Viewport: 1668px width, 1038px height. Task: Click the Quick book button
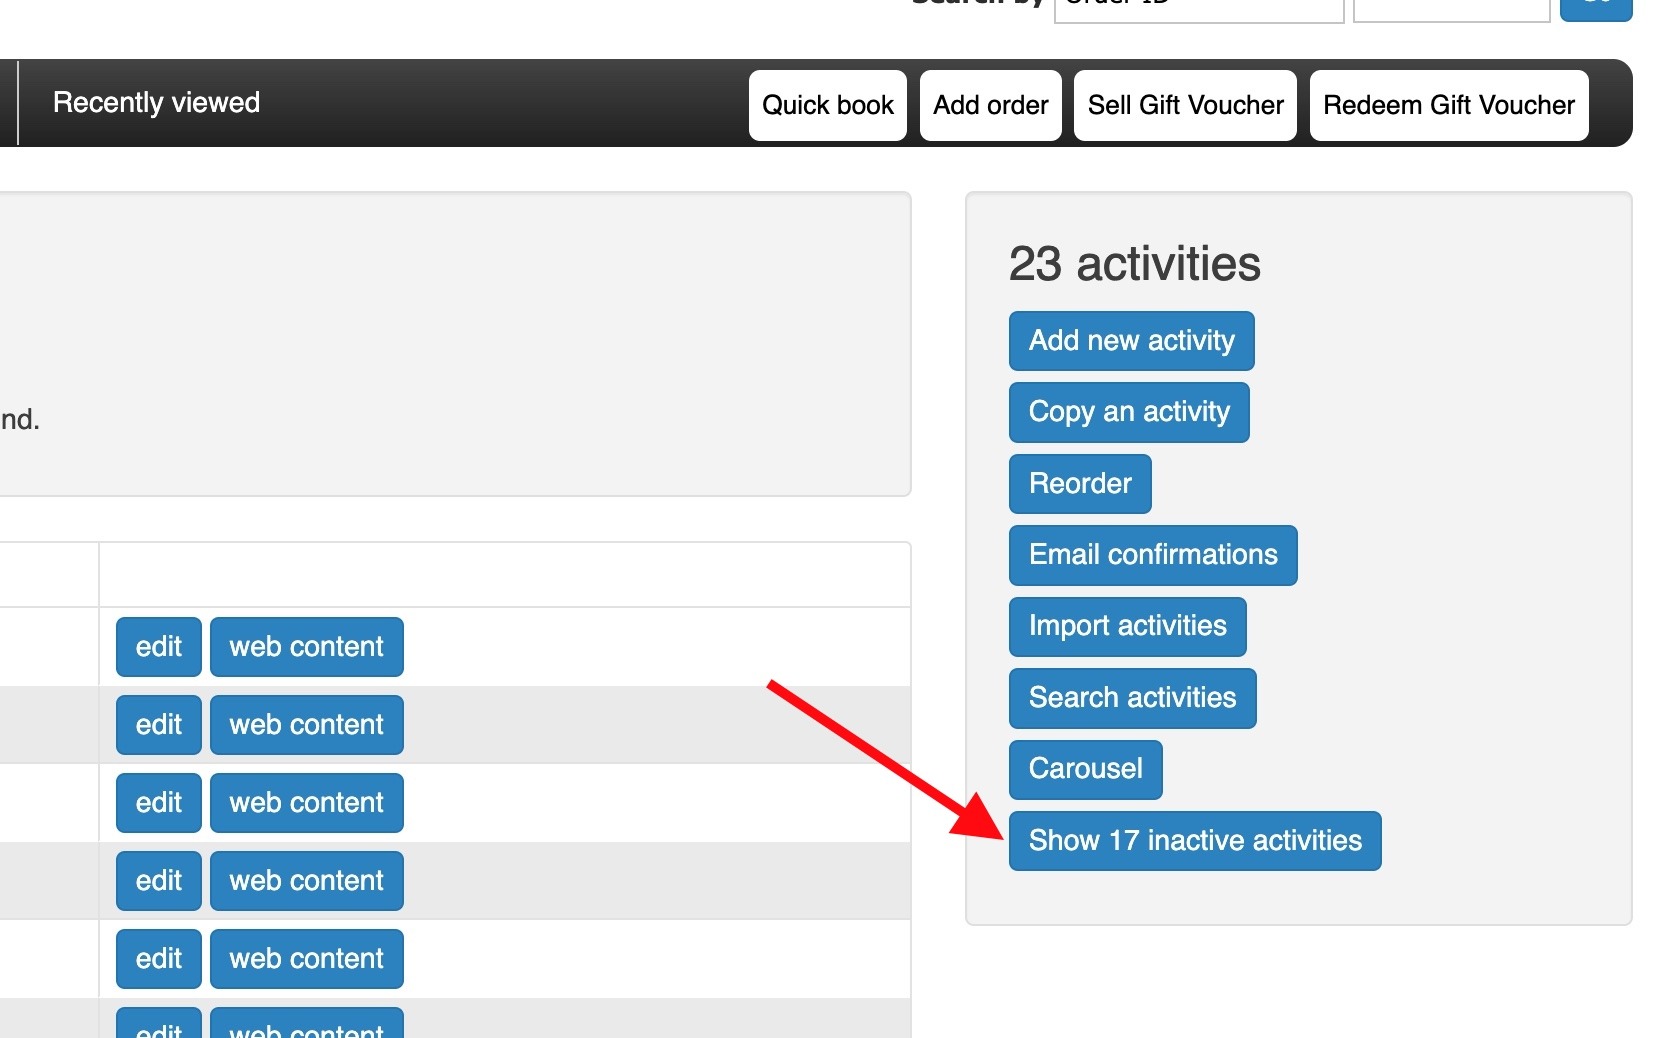click(828, 105)
